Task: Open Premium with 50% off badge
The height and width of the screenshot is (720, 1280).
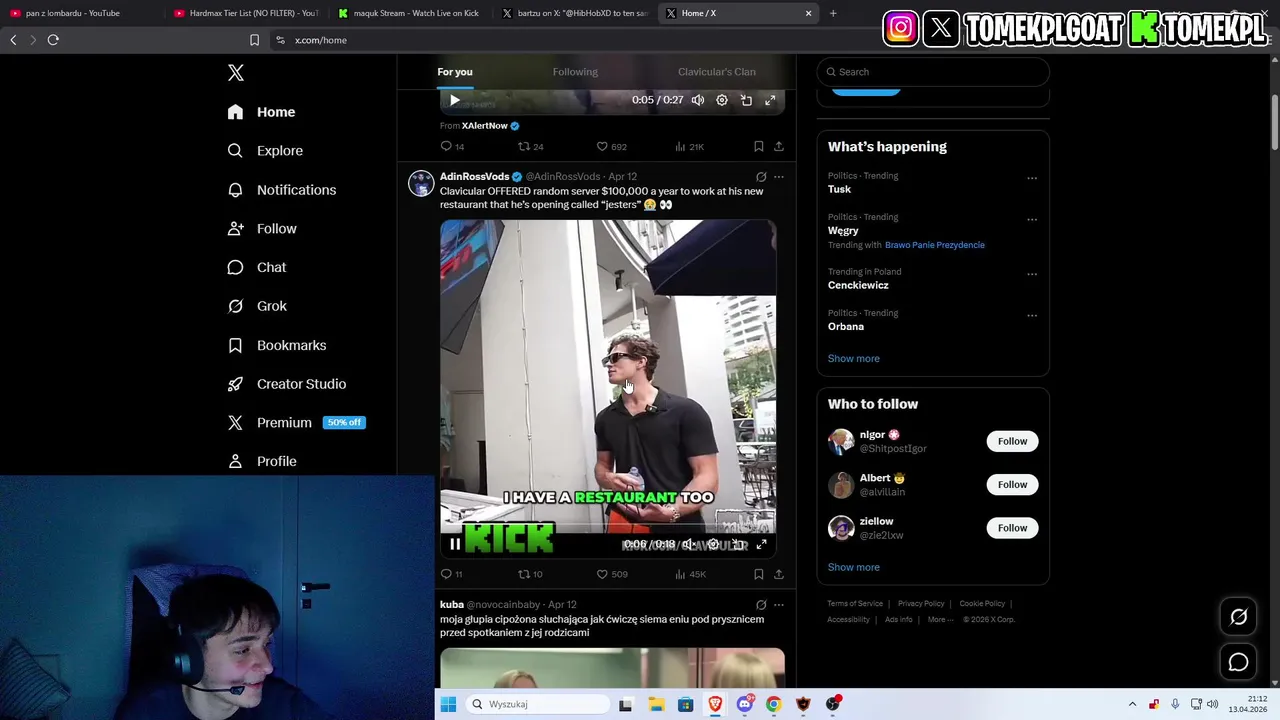Action: 296,423
